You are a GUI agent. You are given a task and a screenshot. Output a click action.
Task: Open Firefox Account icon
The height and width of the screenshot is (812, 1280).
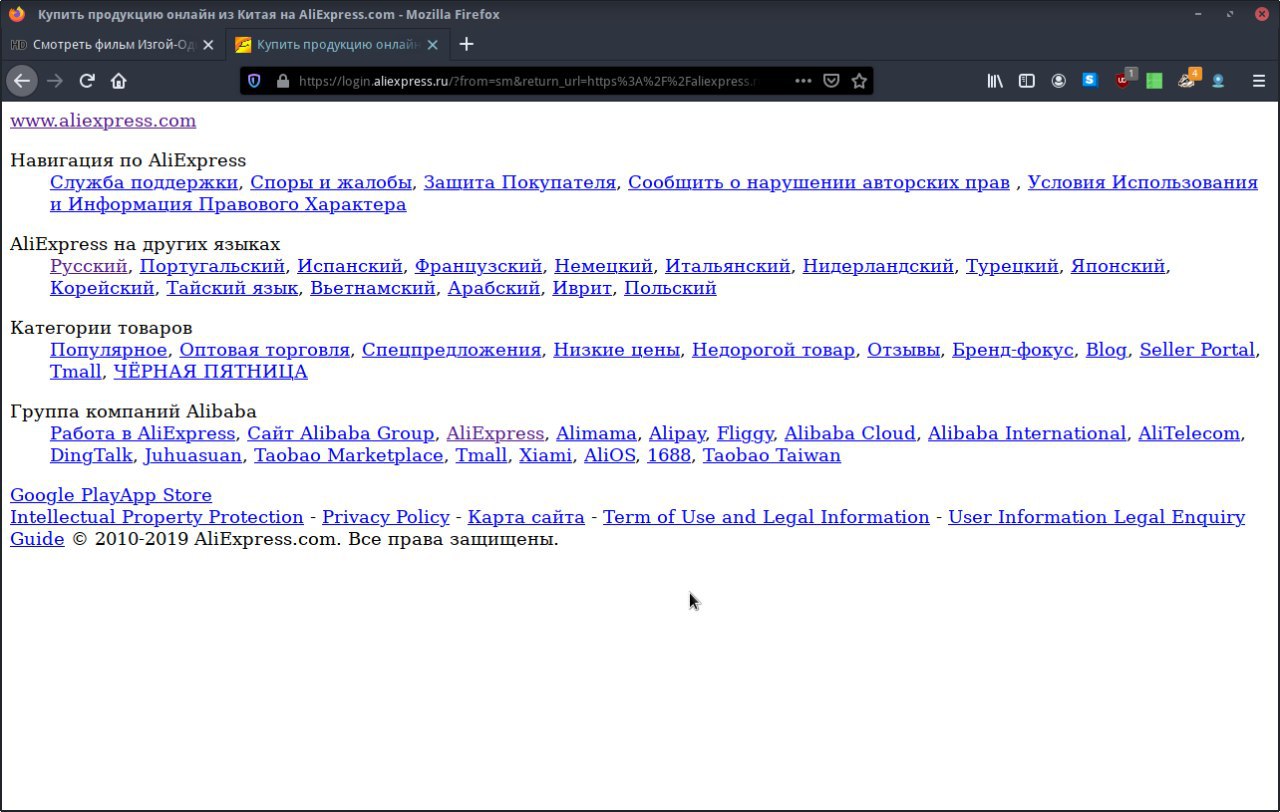click(1059, 81)
